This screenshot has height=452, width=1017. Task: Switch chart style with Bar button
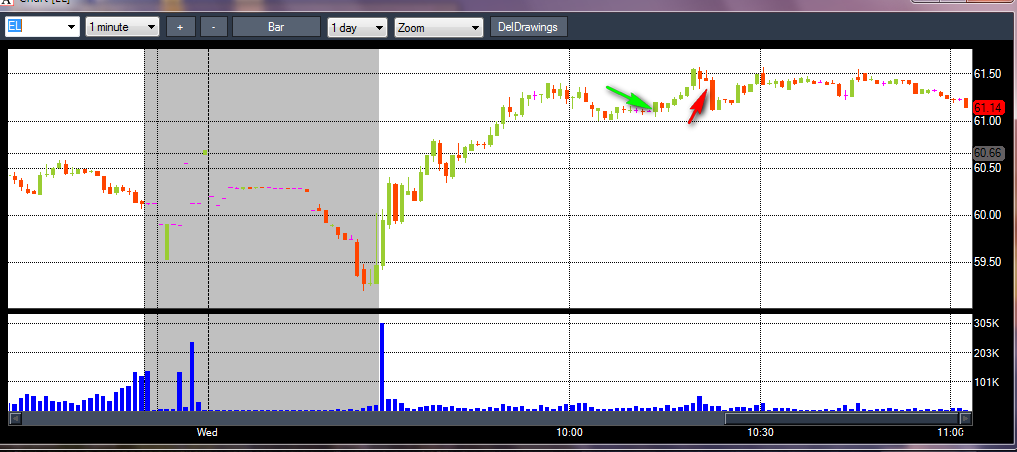click(x=276, y=27)
